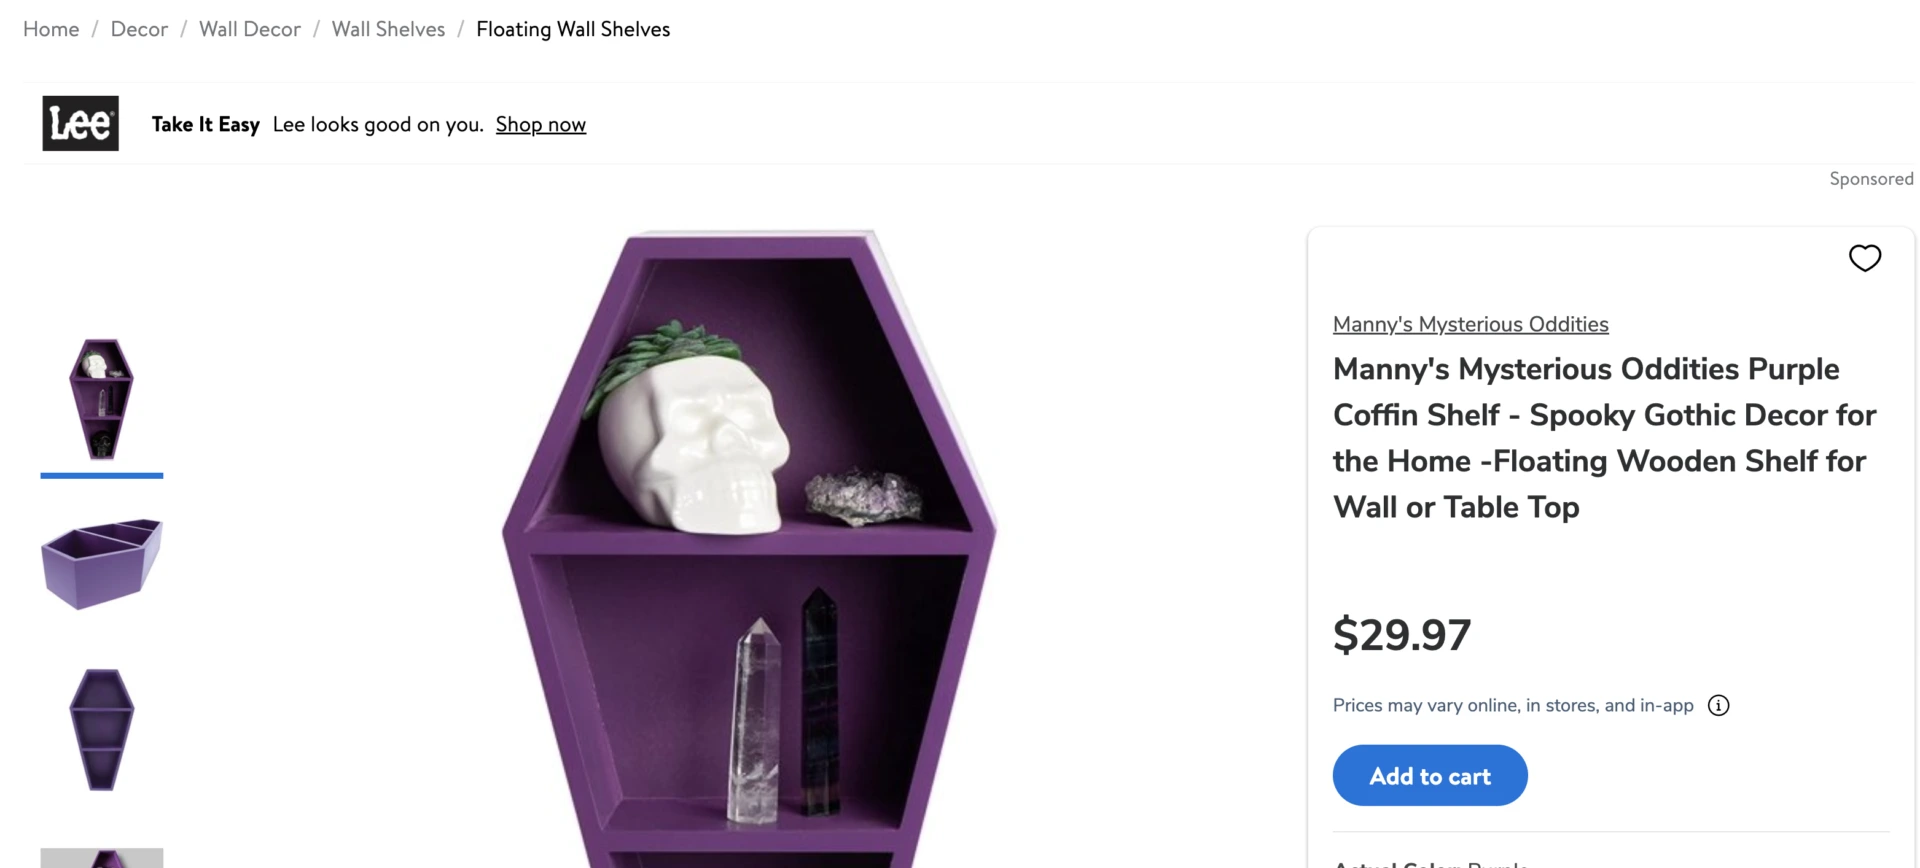Click the Sponsored label
The width and height of the screenshot is (1920, 868).
pos(1870,179)
